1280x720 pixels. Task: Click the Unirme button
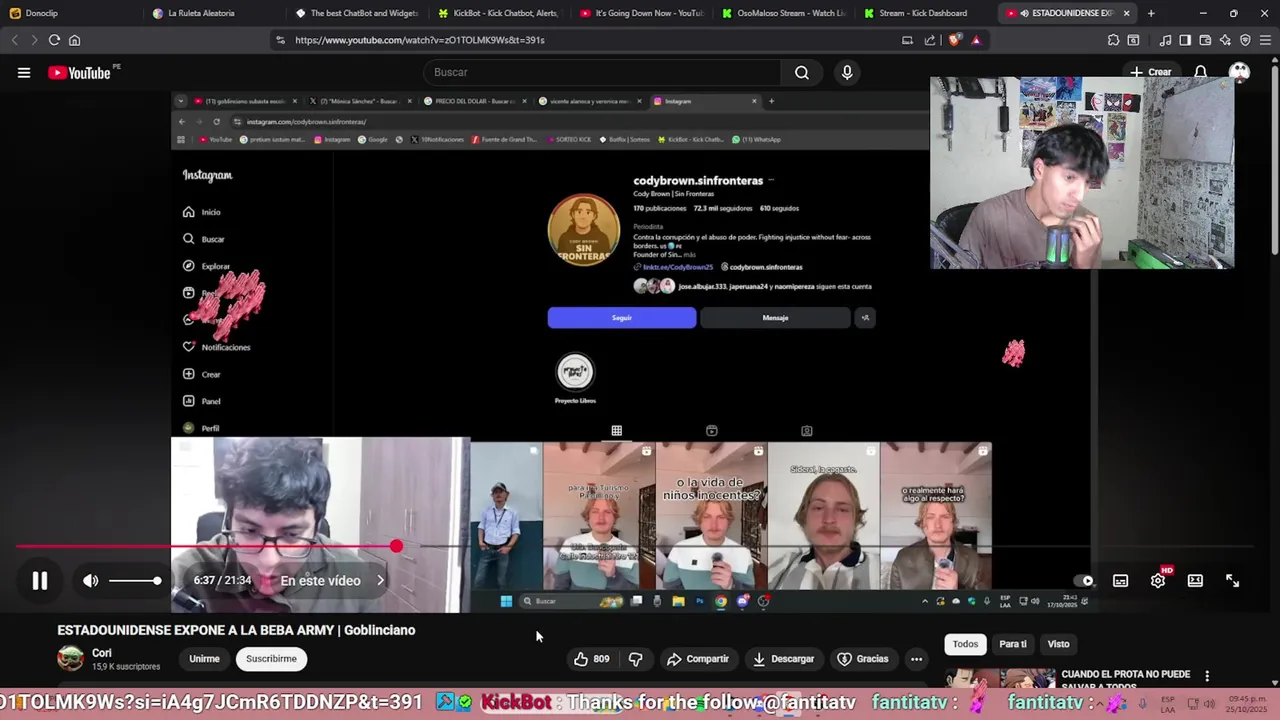[204, 659]
